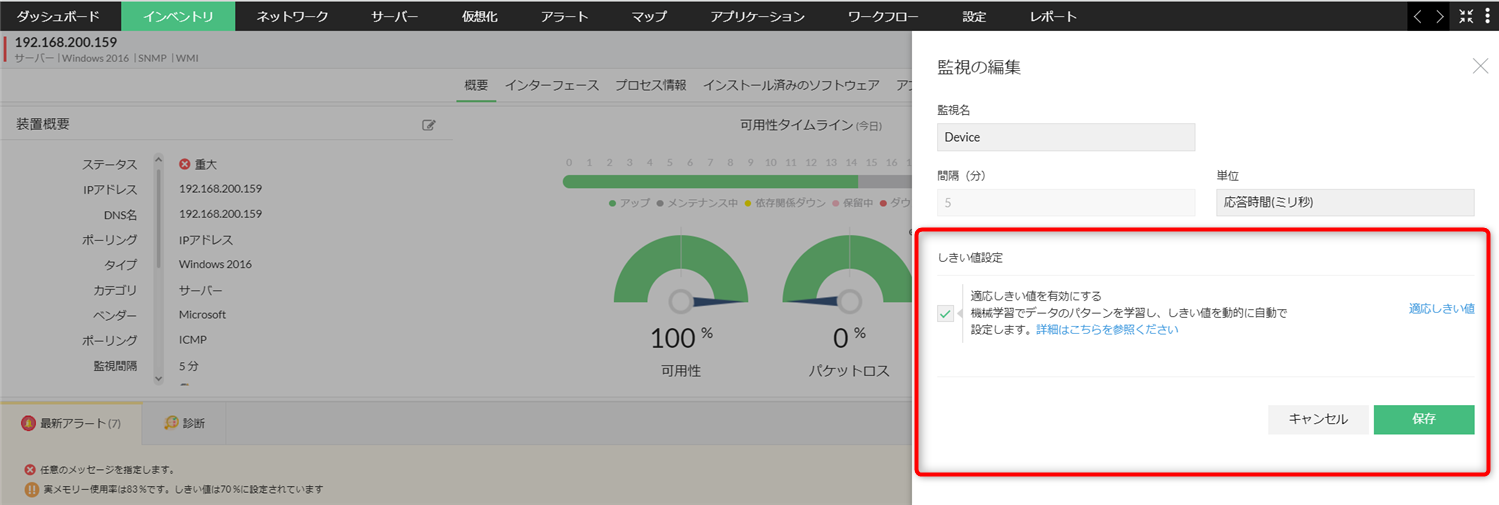Click the 監視間隔 value 5 分
The image size is (1499, 505).
point(189,365)
